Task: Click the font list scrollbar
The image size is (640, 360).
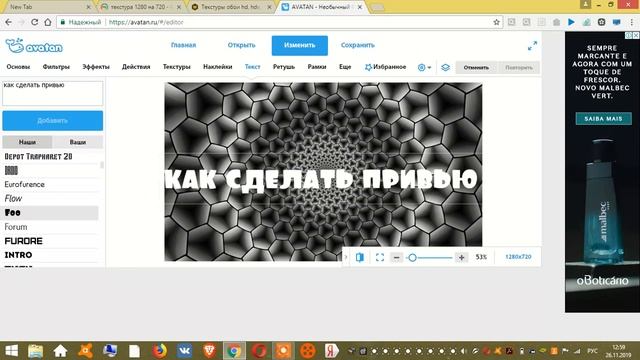Action: click(x=102, y=165)
